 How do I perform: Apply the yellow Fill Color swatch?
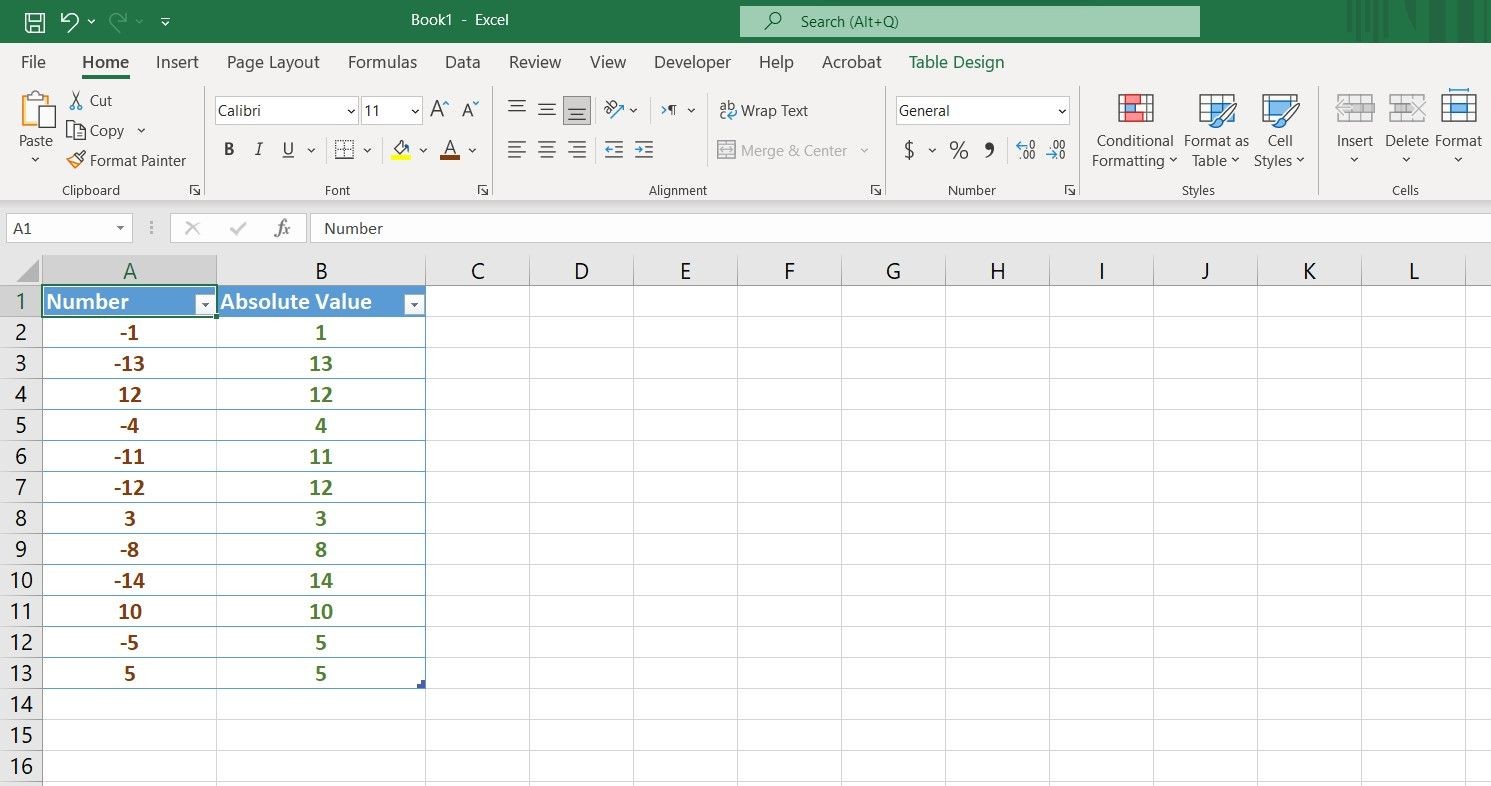tap(401, 150)
